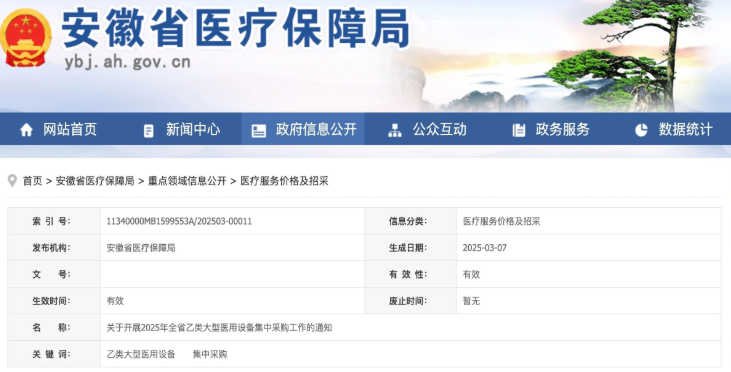This screenshot has height=372, width=731.
Task: Click the org-chart icon beside 公众互动
Action: pos(394,131)
